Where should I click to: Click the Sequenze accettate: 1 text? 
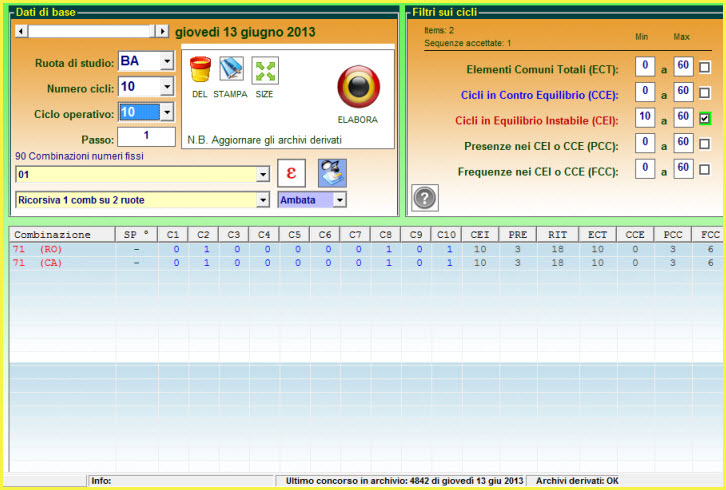point(468,43)
